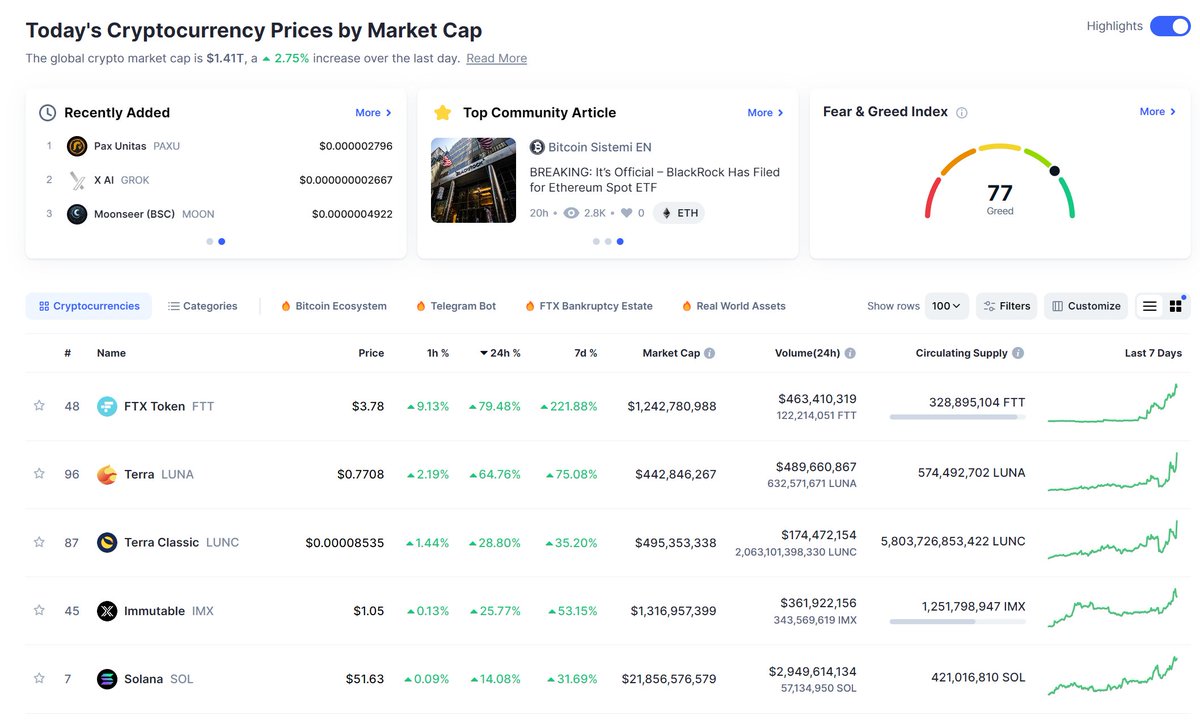The image size is (1200, 724).
Task: Click the Terra LUNA logo icon
Action: point(107,474)
